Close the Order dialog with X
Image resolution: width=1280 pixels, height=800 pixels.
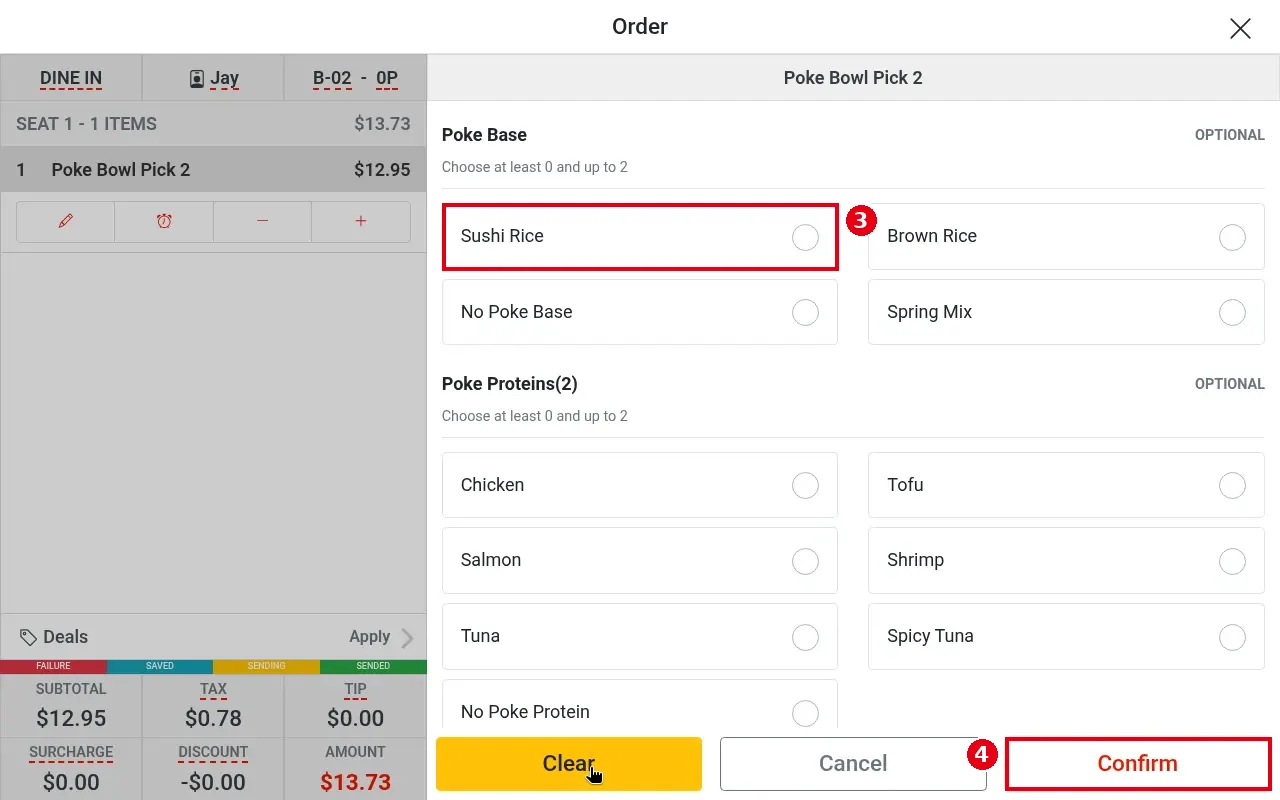[x=1240, y=28]
